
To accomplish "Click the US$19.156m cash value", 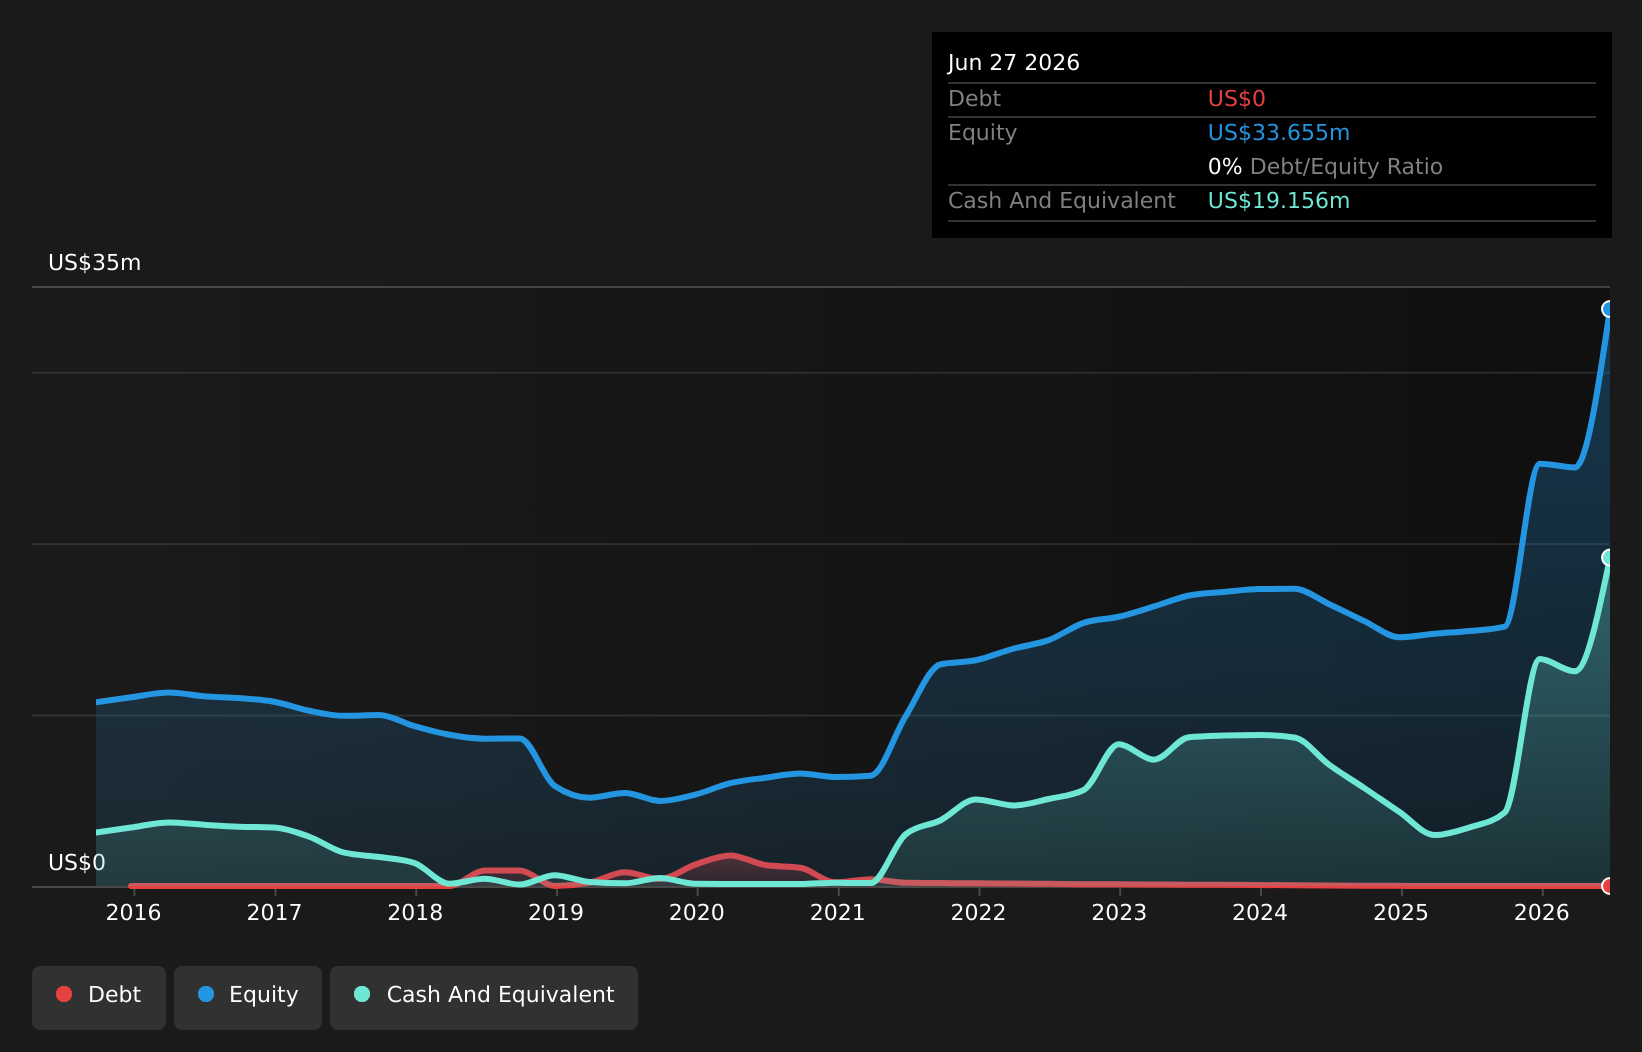I will coord(1279,201).
